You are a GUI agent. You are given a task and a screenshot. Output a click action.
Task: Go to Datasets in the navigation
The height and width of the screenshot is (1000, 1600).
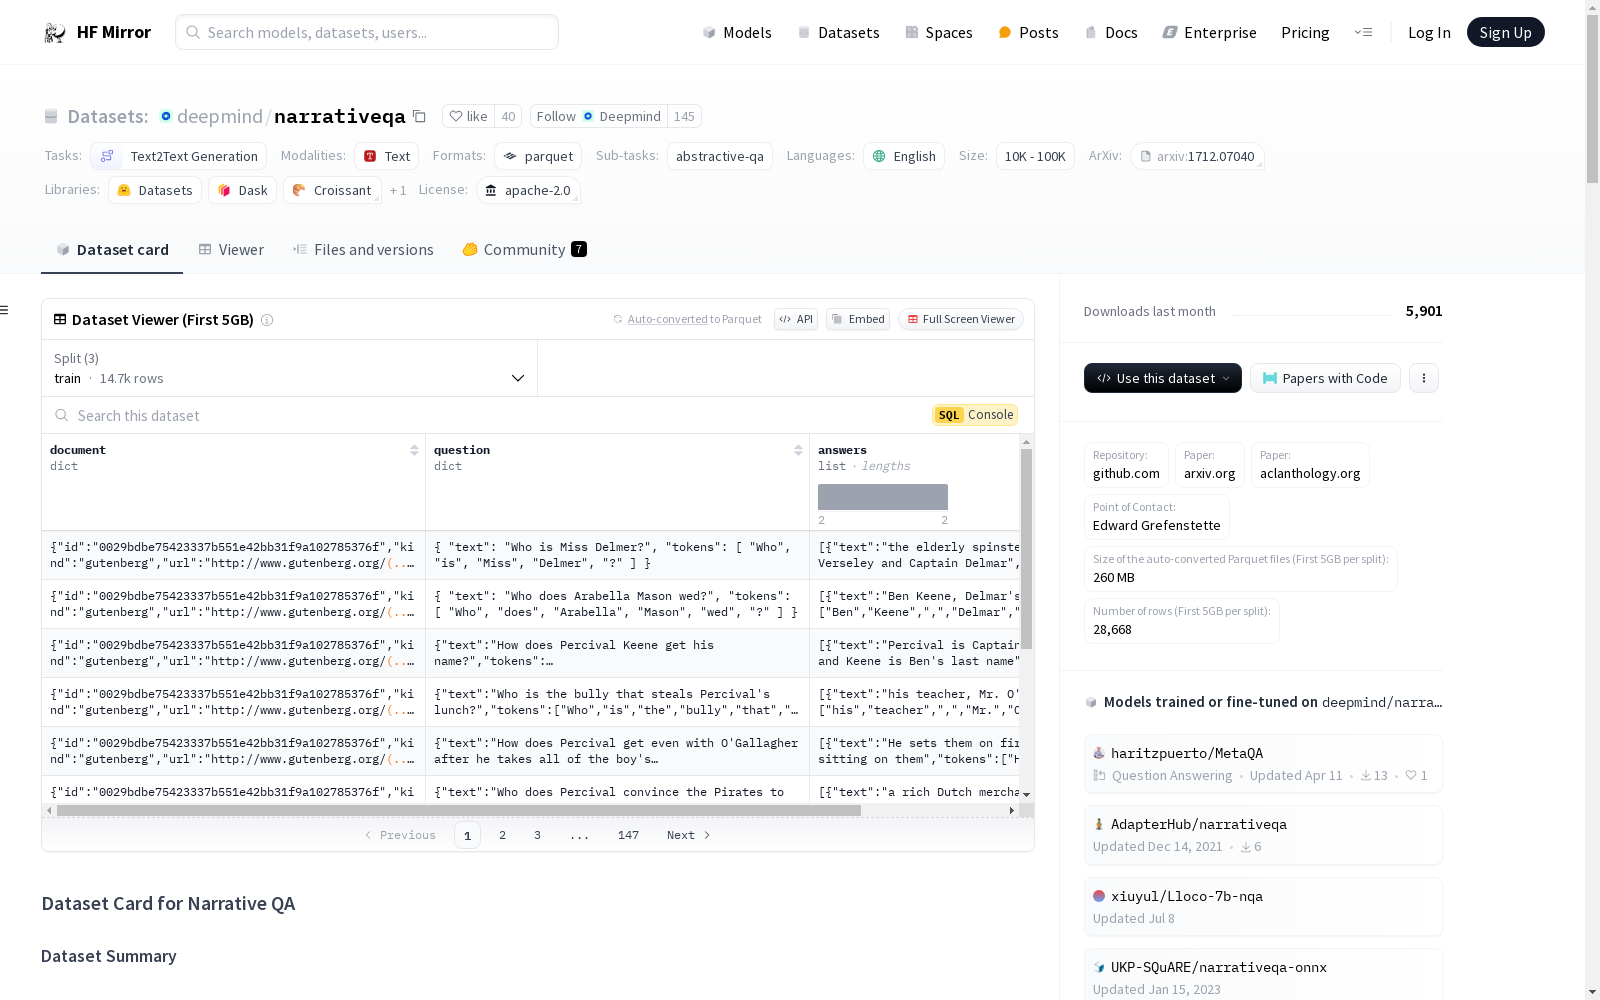click(838, 33)
